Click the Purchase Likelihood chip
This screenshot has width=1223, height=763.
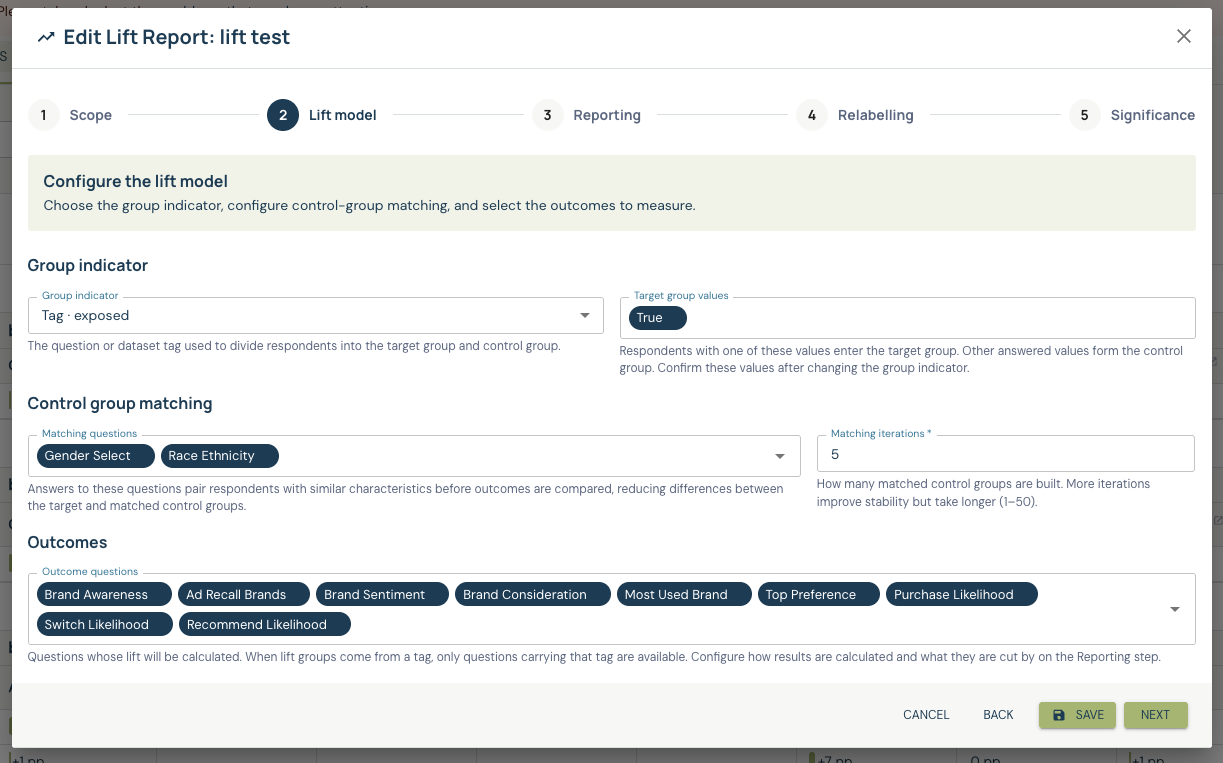(x=962, y=595)
